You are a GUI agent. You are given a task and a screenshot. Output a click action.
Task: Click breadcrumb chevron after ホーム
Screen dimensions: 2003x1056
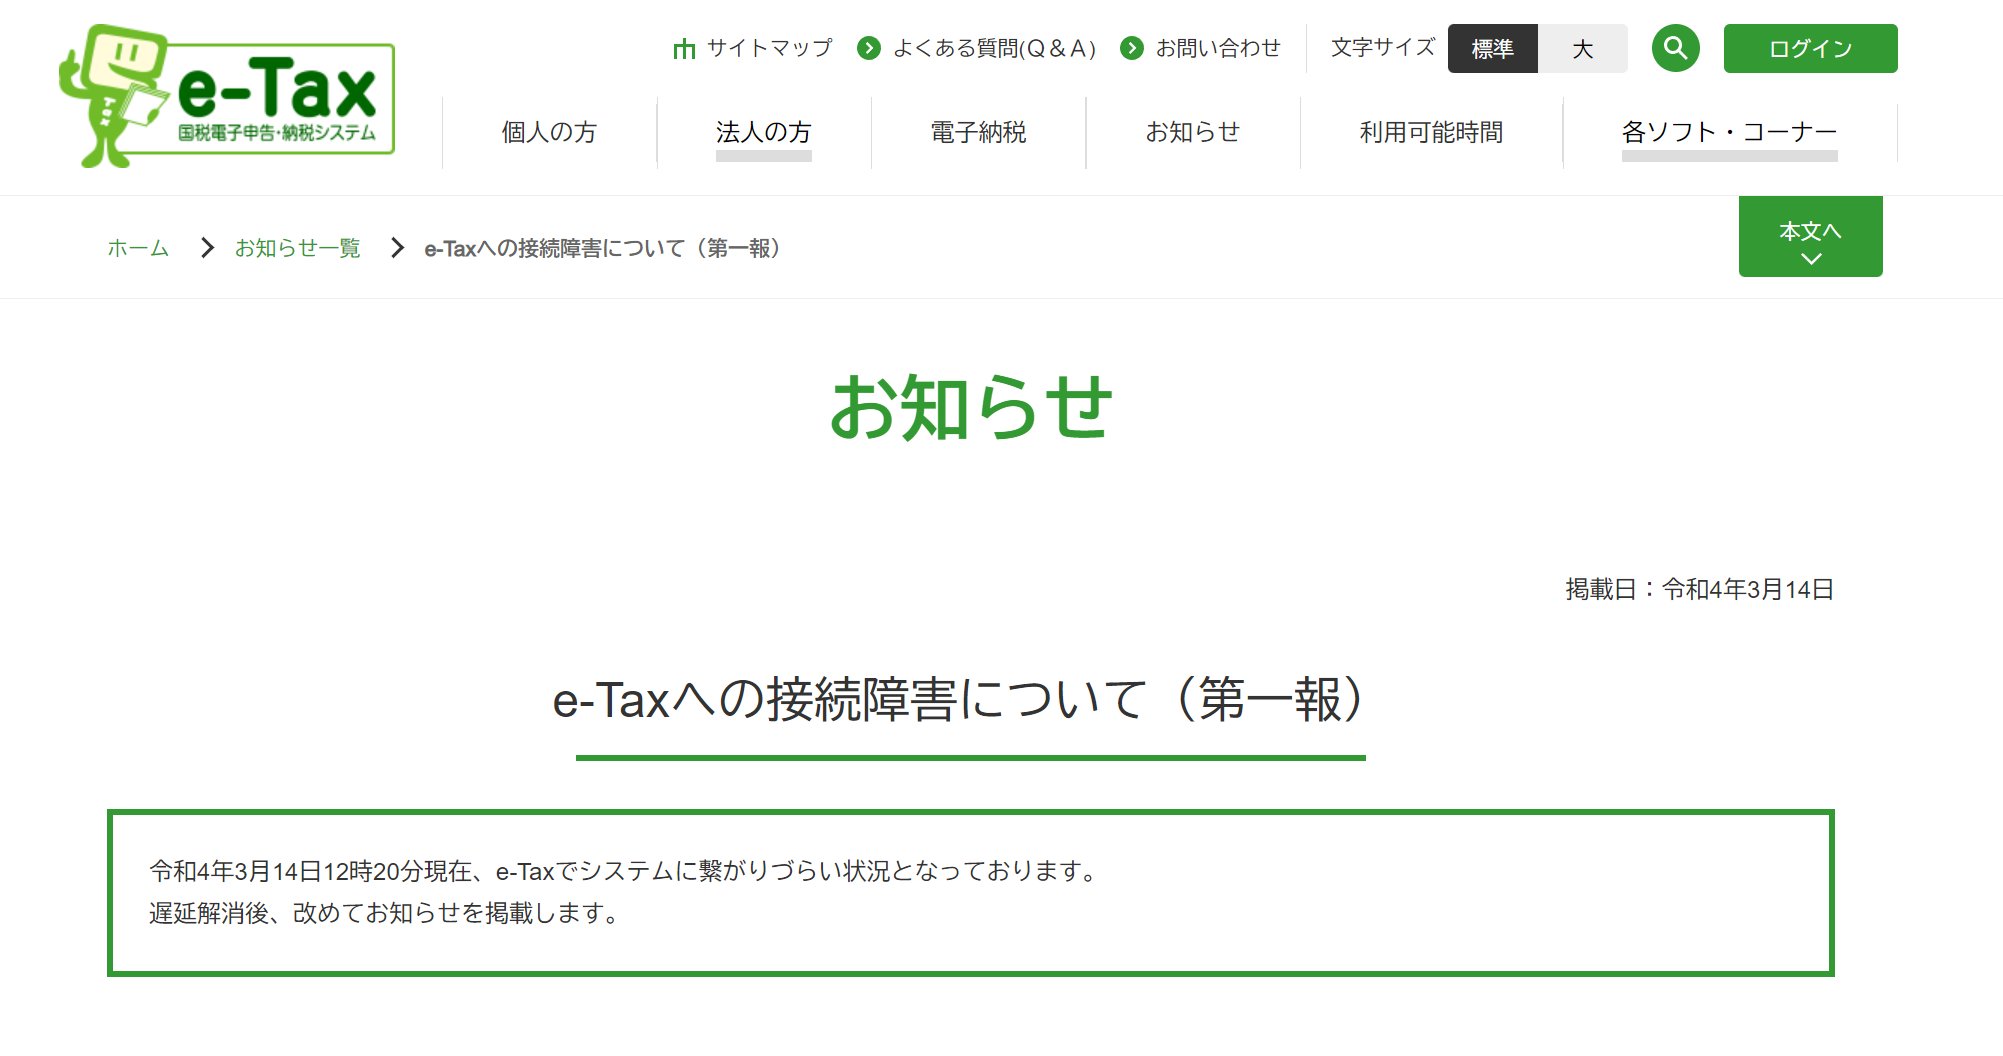(x=207, y=248)
